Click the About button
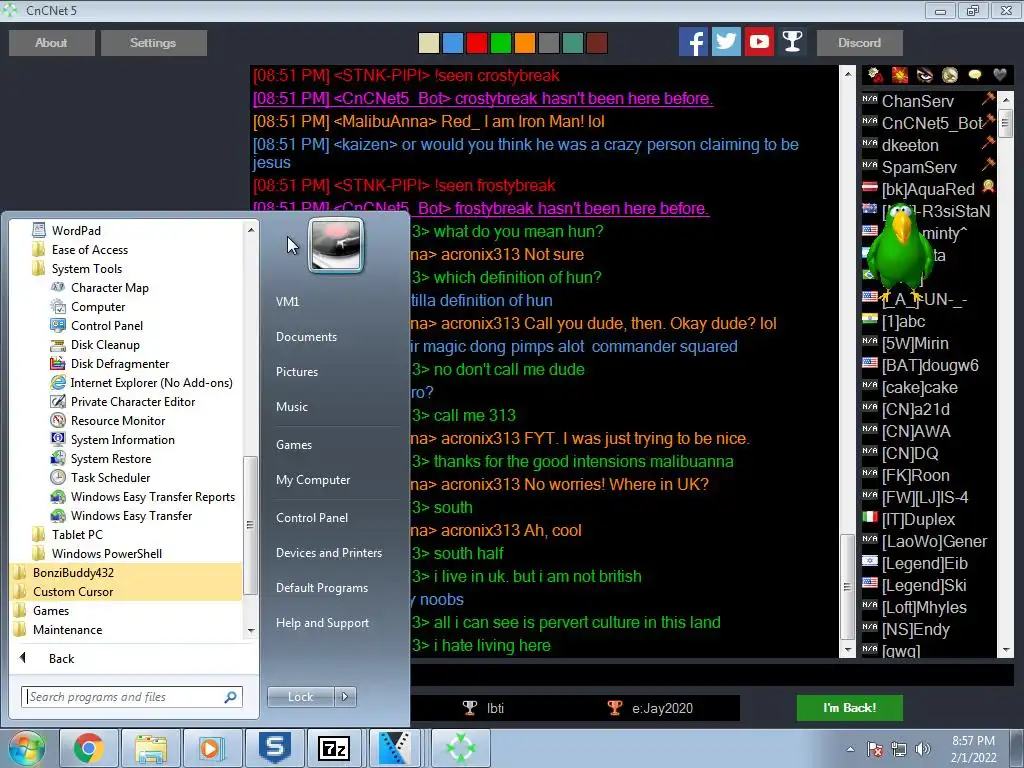The height and width of the screenshot is (768, 1024). click(51, 43)
